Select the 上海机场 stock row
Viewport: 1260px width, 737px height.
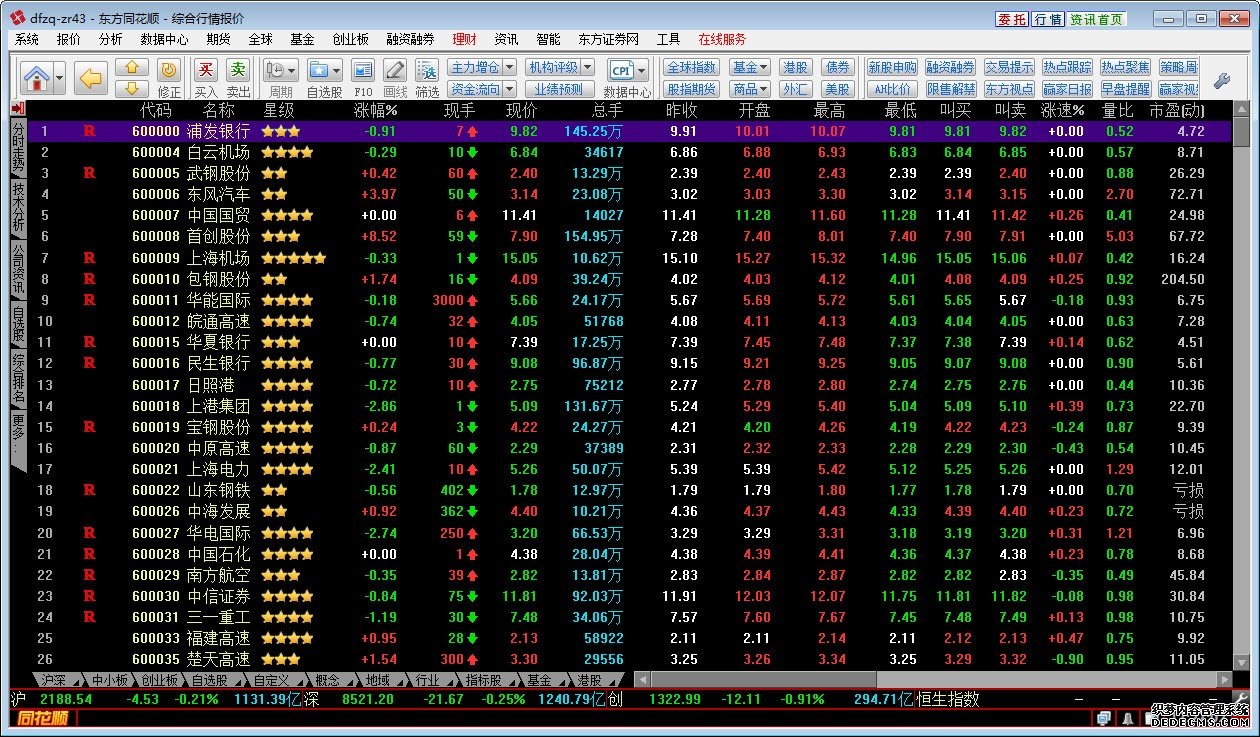tap(630, 257)
